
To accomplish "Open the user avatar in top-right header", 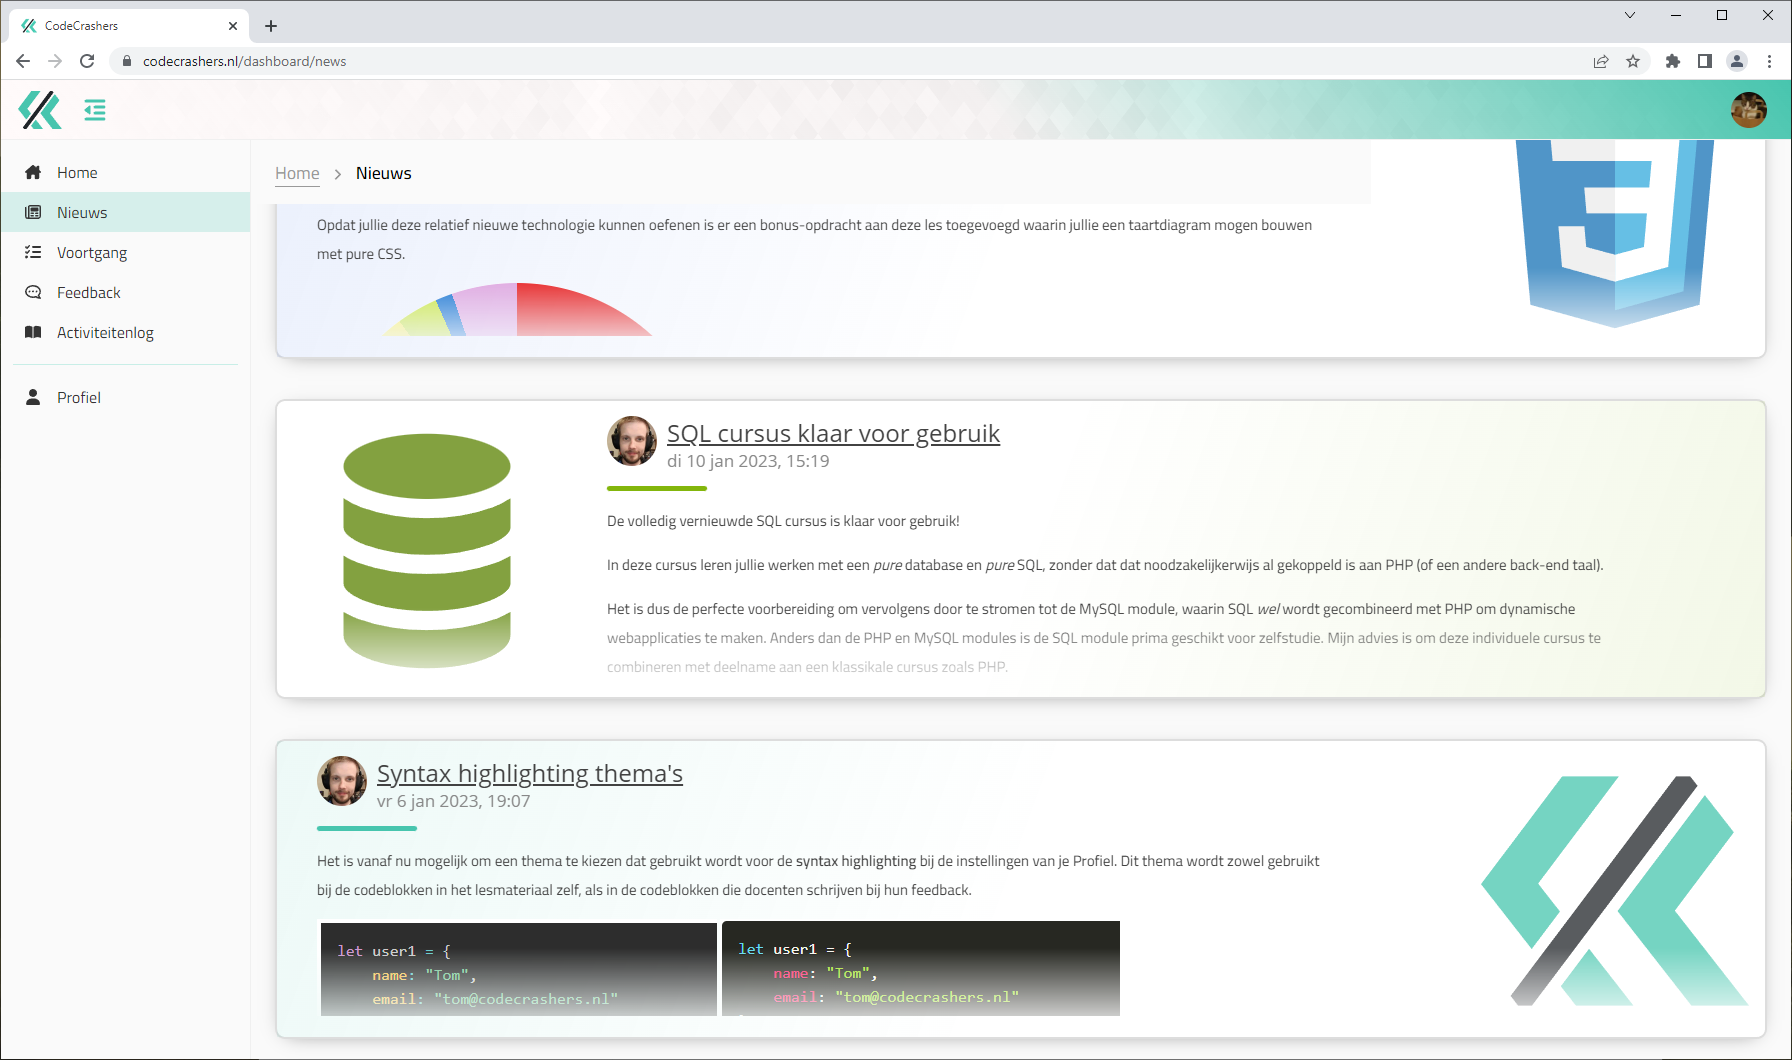I will (x=1748, y=110).
